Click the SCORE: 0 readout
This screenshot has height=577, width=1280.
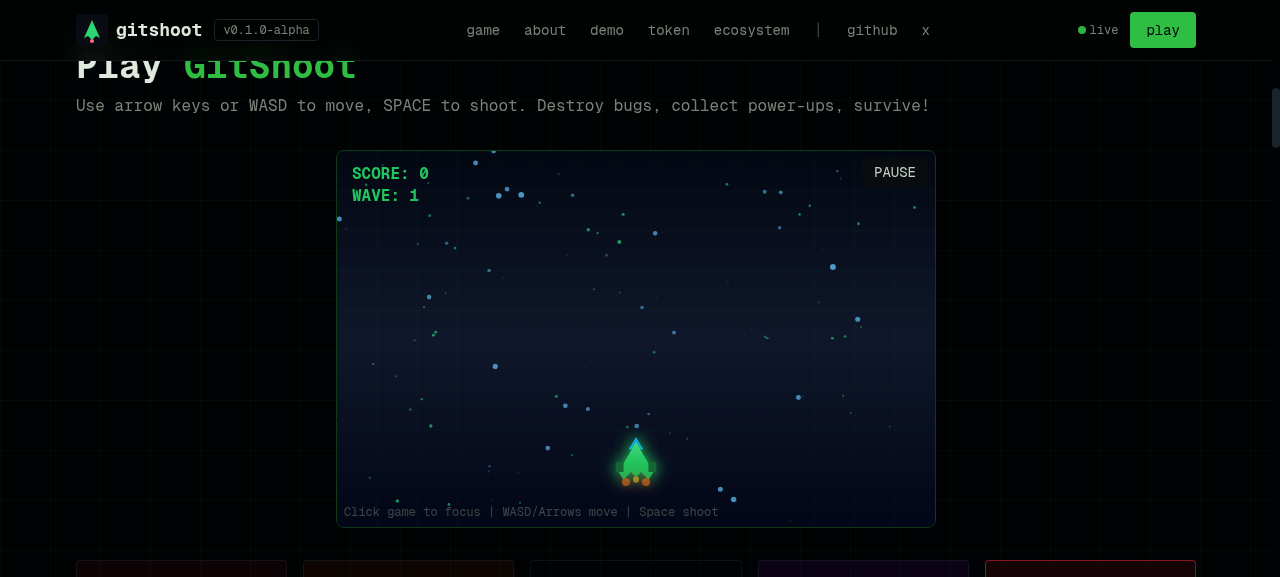click(x=390, y=174)
